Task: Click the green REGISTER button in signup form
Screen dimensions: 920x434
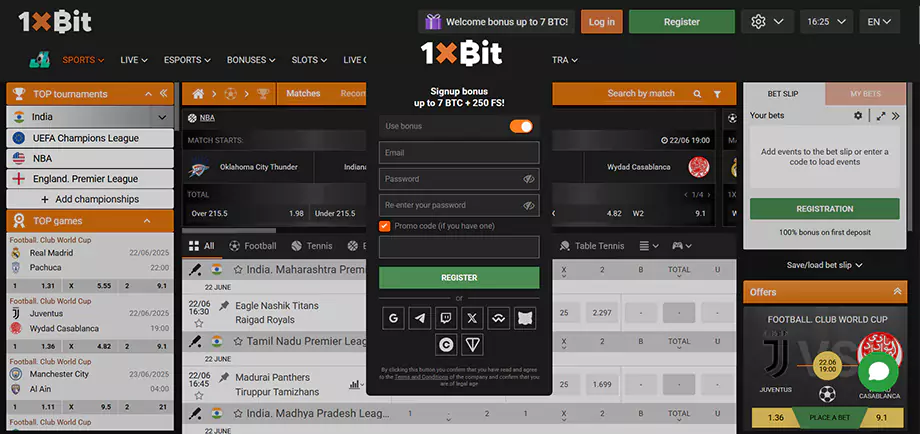Action: [x=459, y=277]
